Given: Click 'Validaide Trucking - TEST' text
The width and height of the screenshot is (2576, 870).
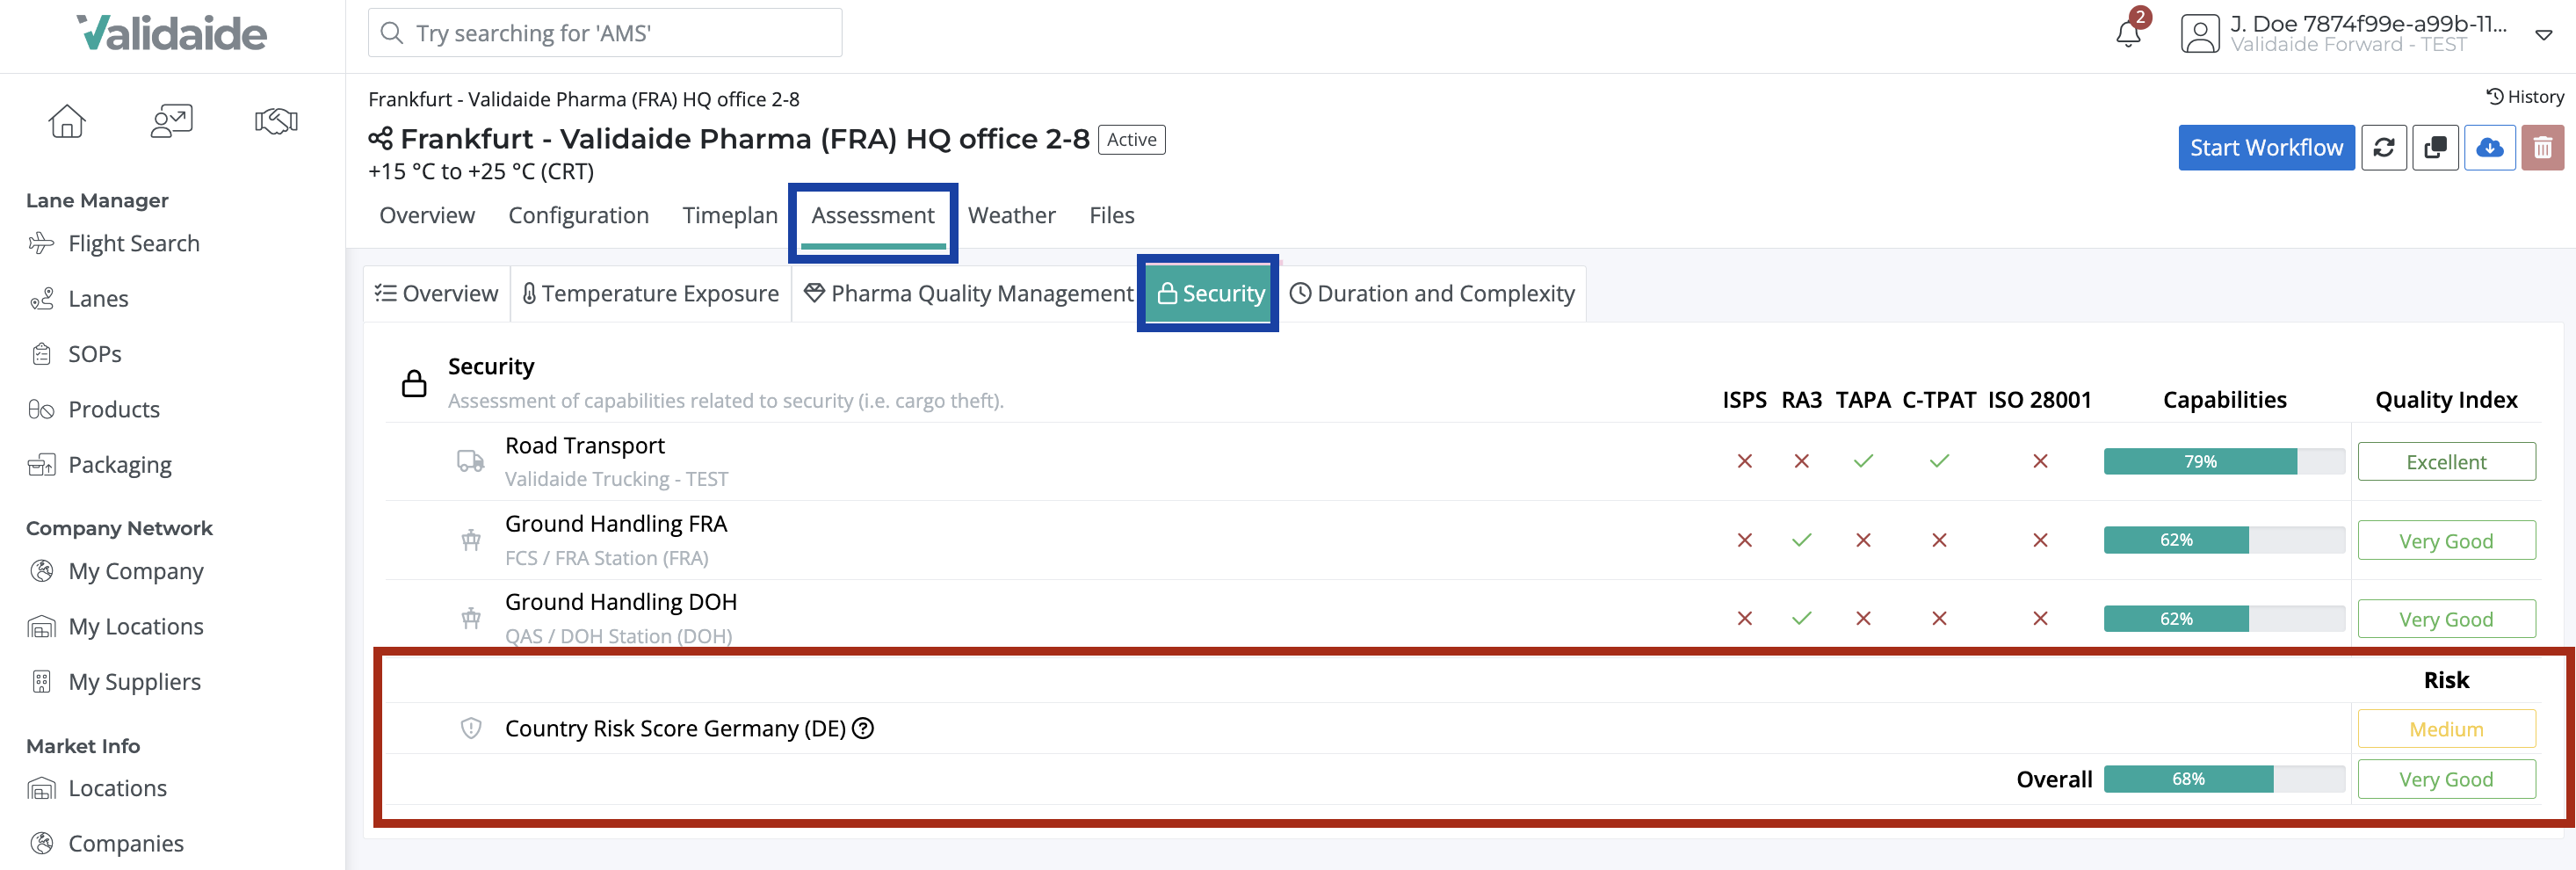Looking at the screenshot, I should 616,479.
